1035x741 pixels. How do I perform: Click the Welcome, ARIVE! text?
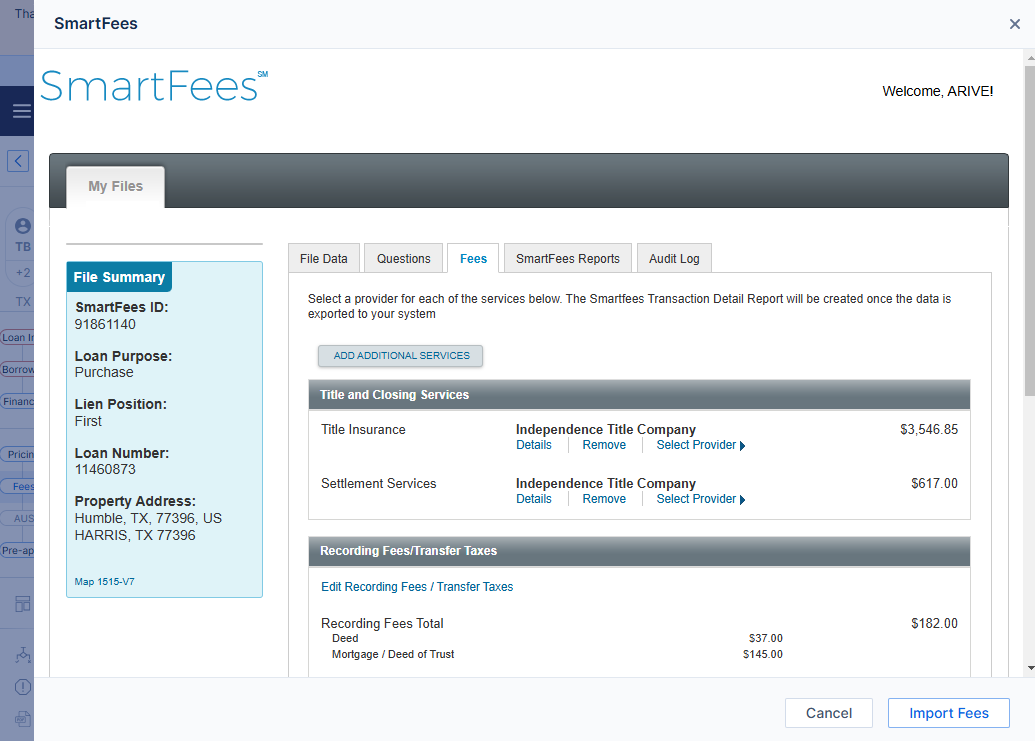[x=937, y=91]
